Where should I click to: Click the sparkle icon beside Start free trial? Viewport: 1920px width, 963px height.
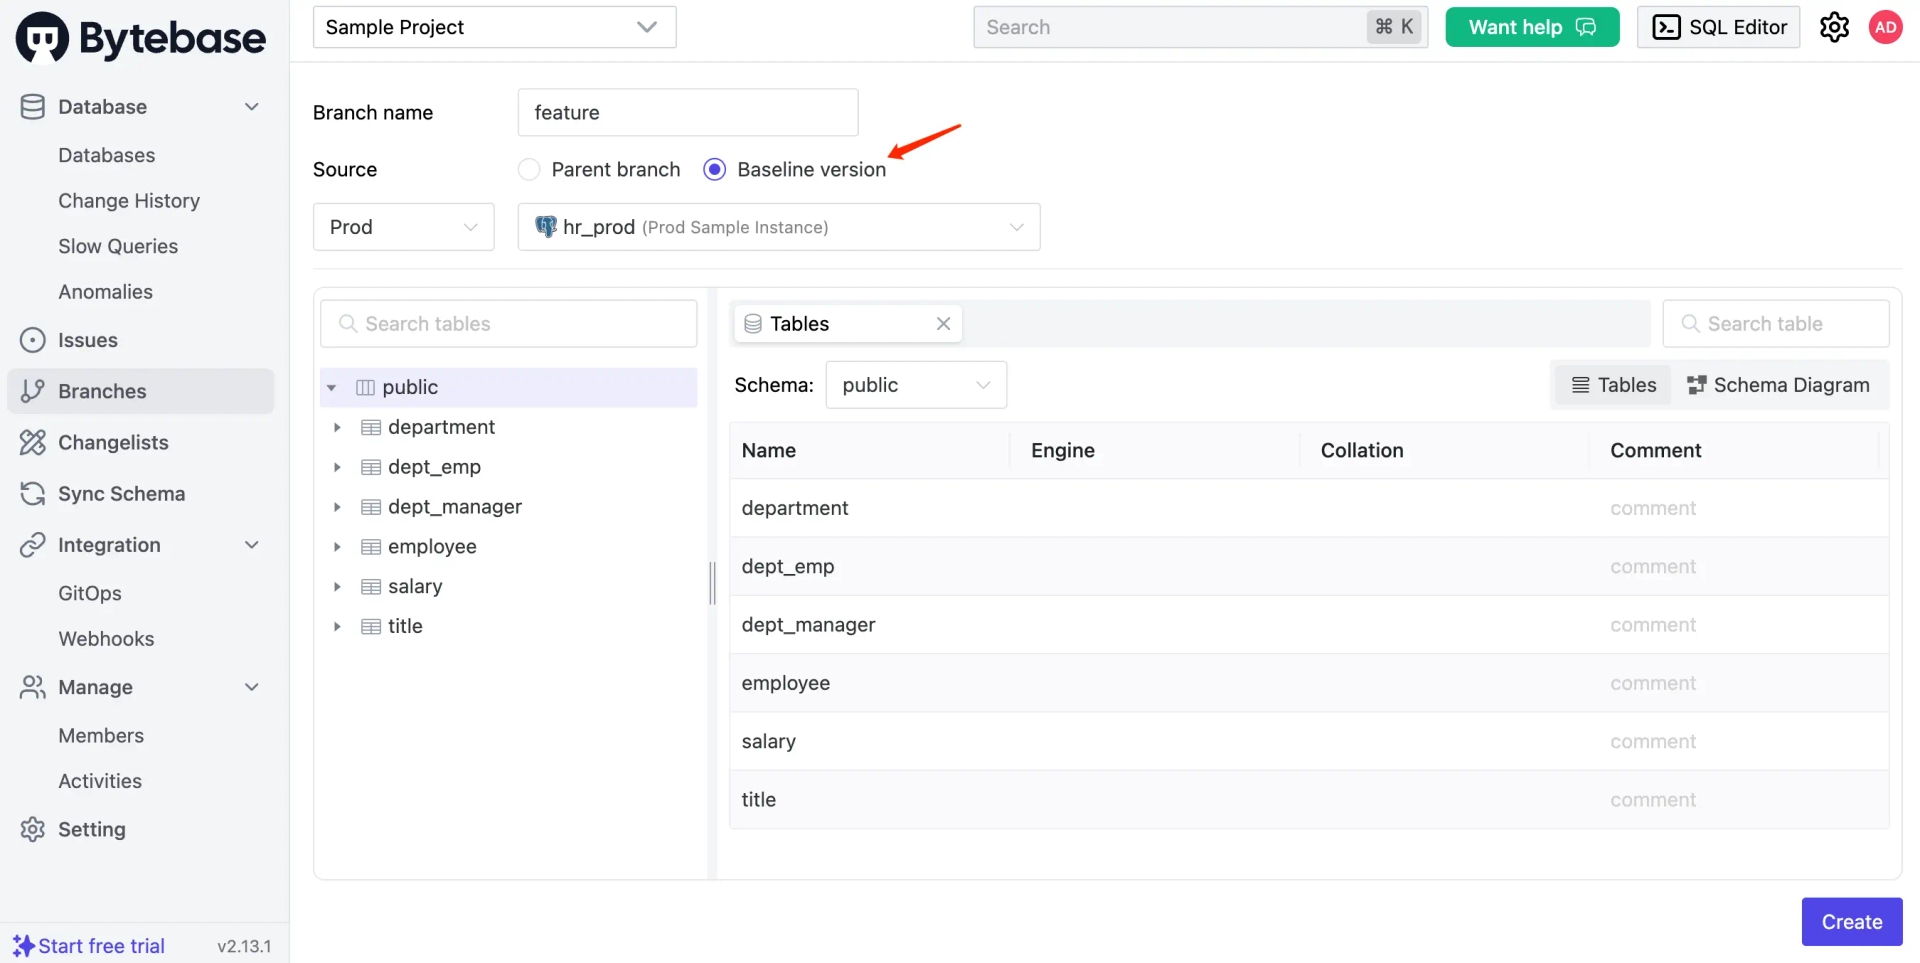23,946
